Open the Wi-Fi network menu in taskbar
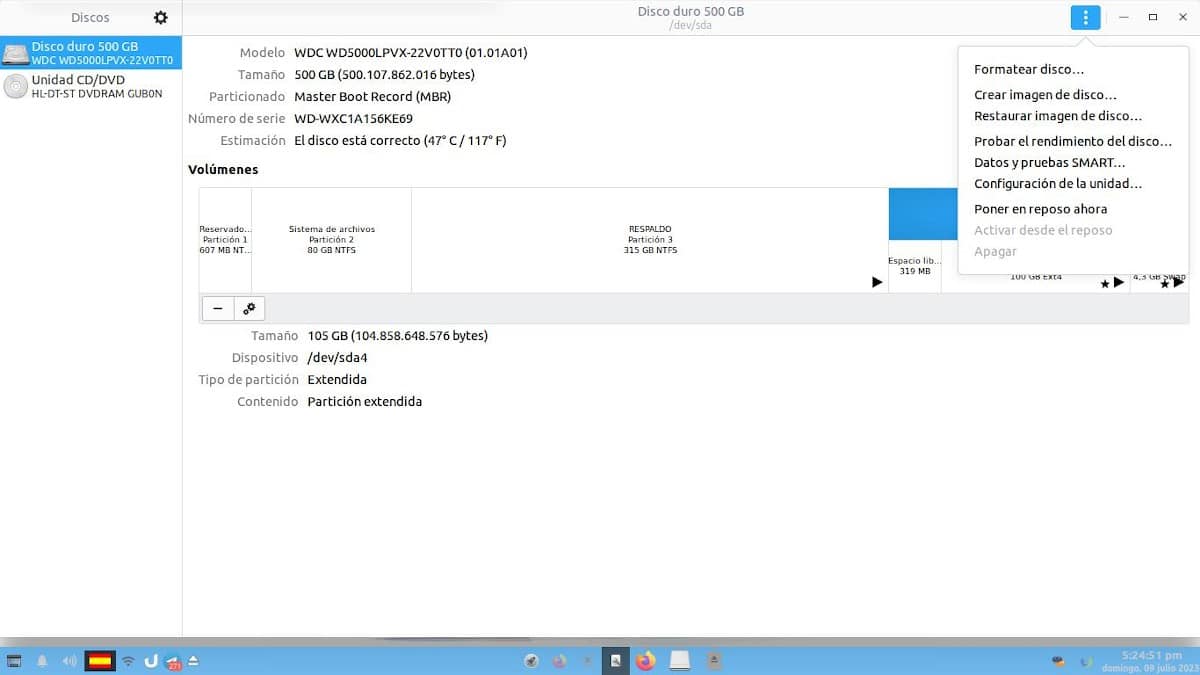Viewport: 1200px width, 675px height. click(x=127, y=660)
